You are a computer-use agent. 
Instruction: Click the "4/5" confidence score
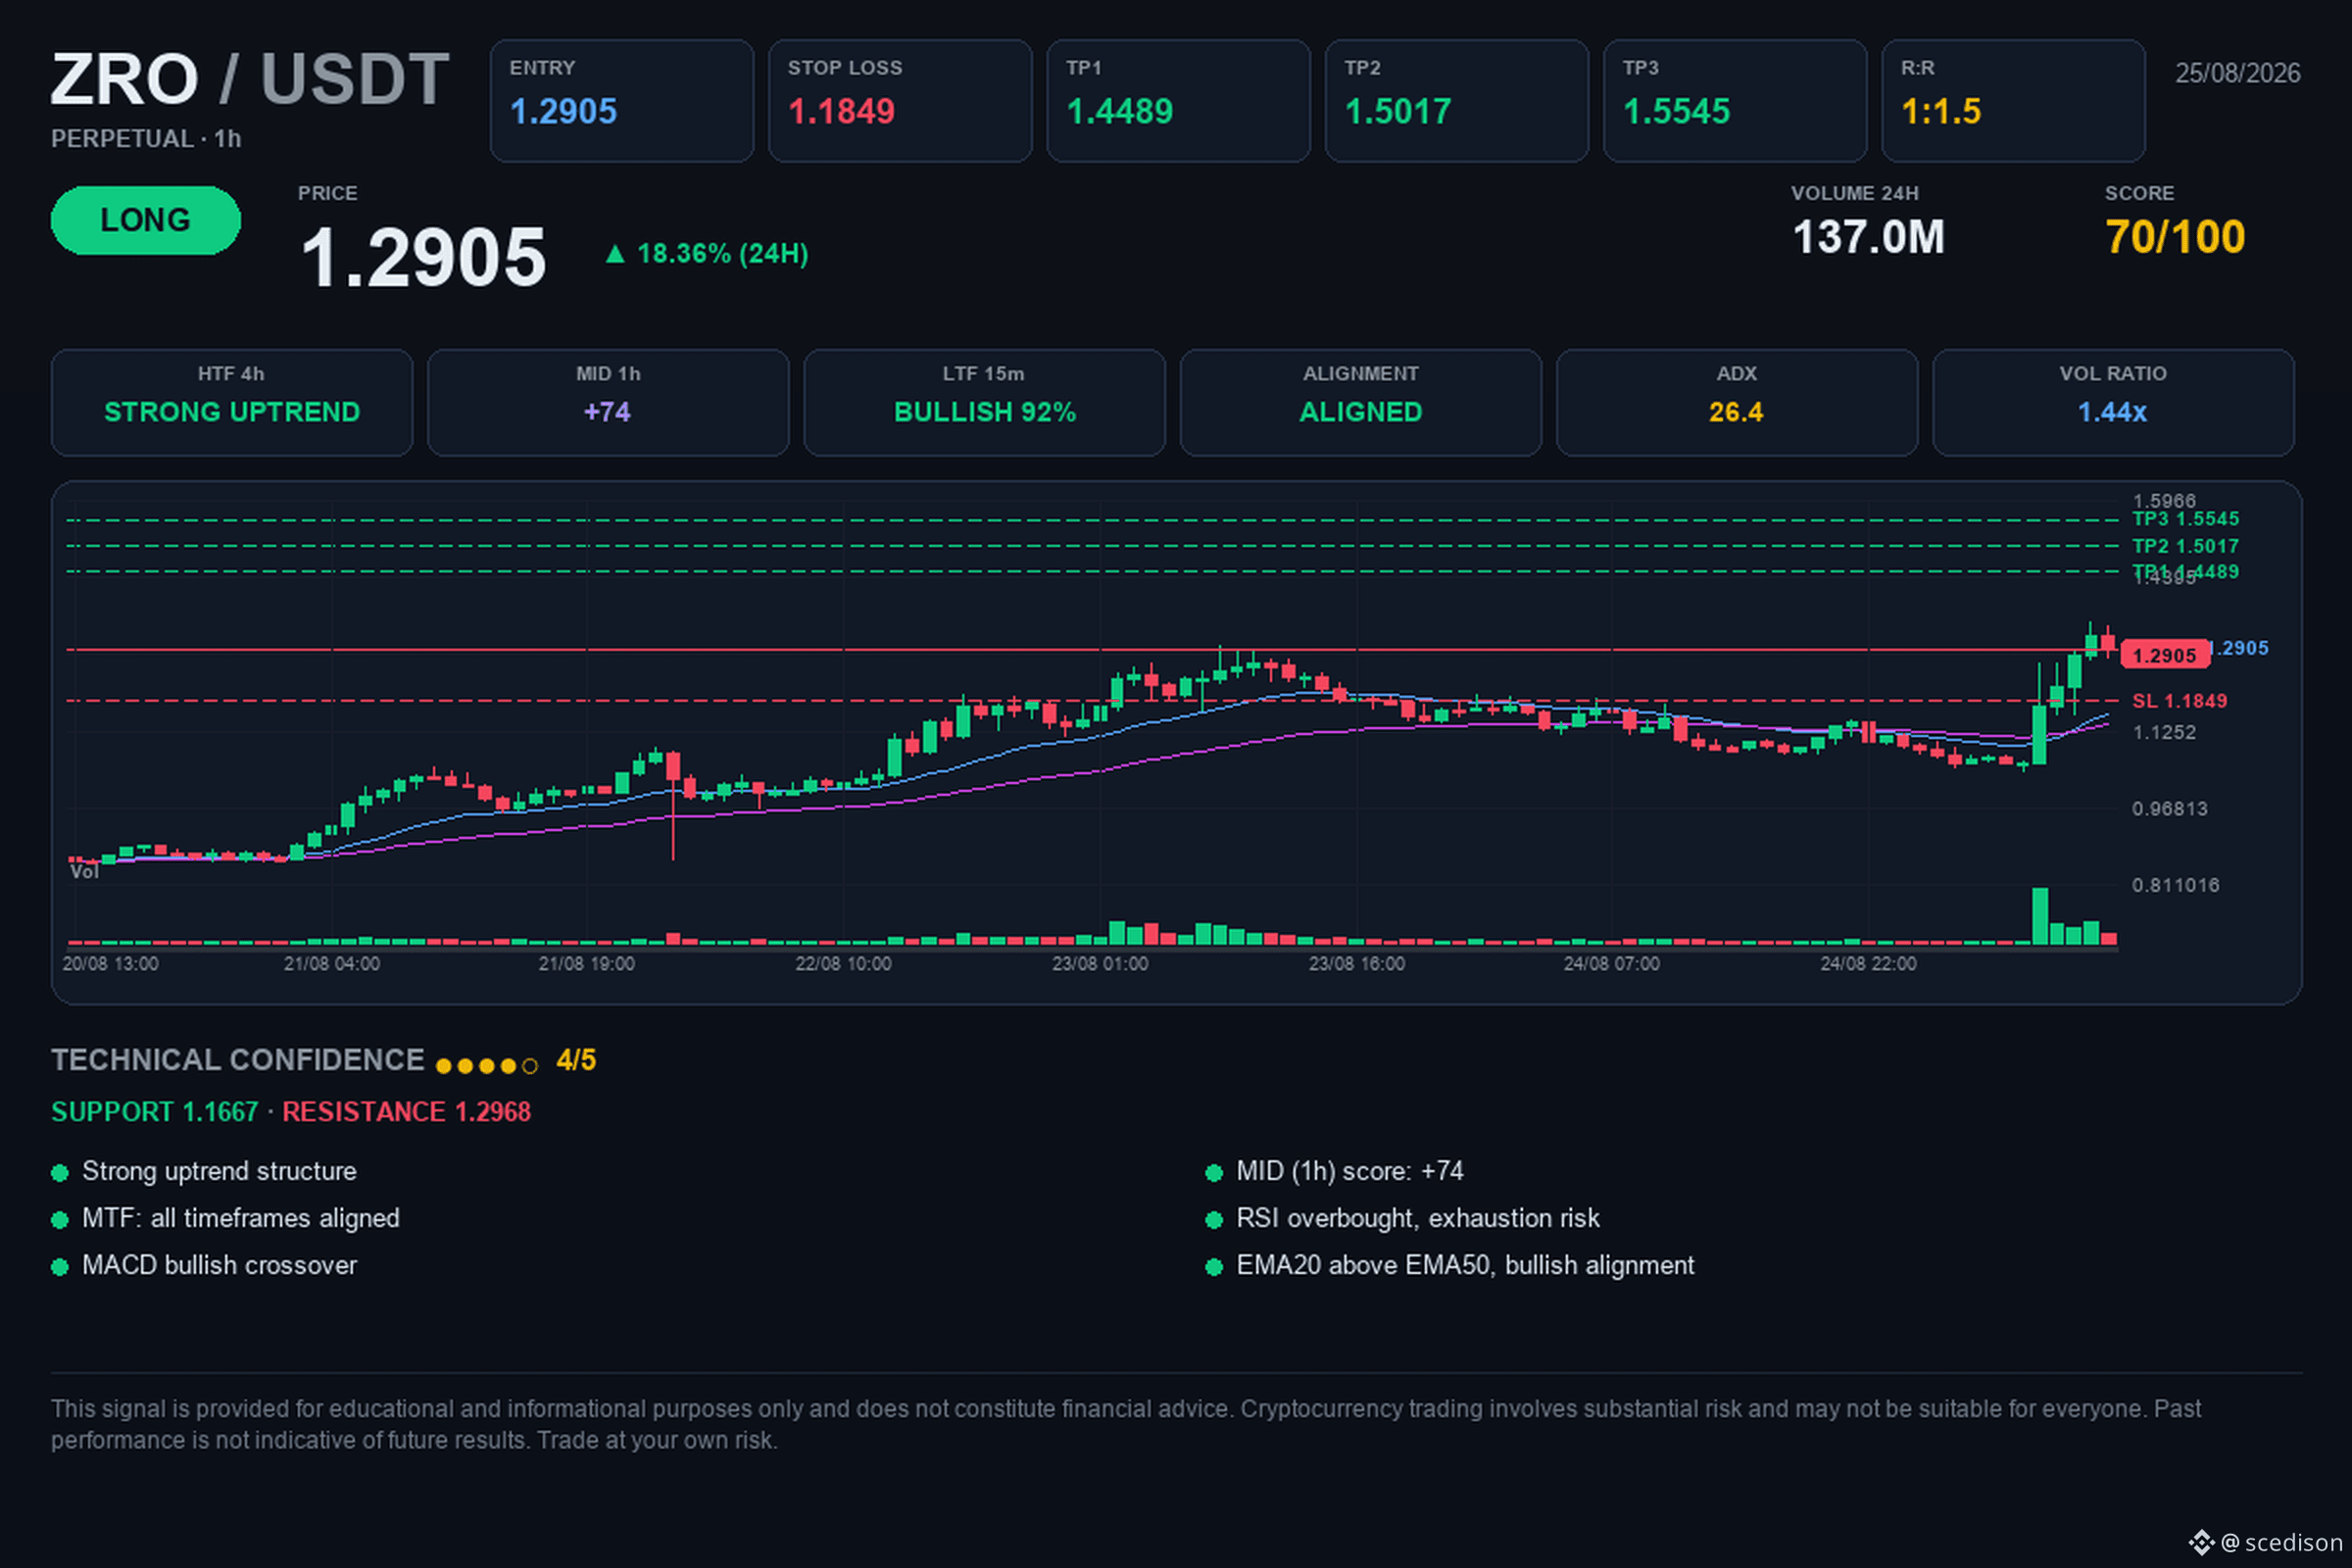[576, 1060]
